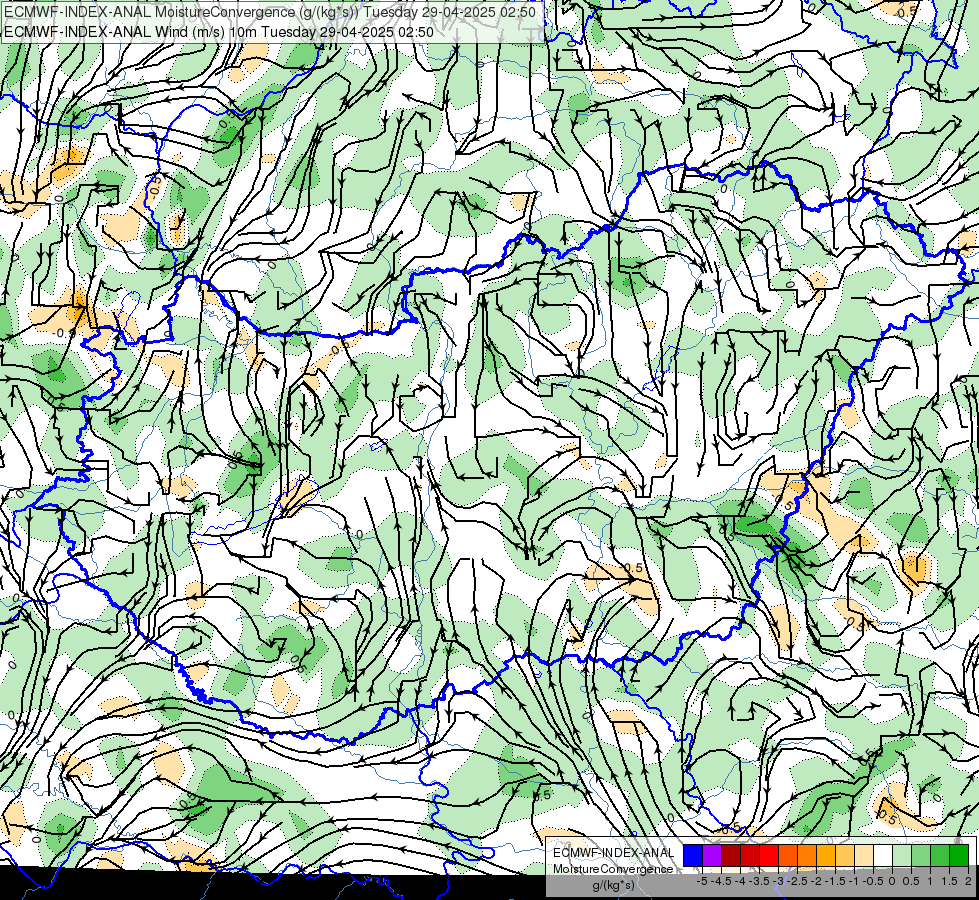Click the legend label MoistureConvergence
The width and height of the screenshot is (979, 900).
pyautogui.click(x=613, y=869)
